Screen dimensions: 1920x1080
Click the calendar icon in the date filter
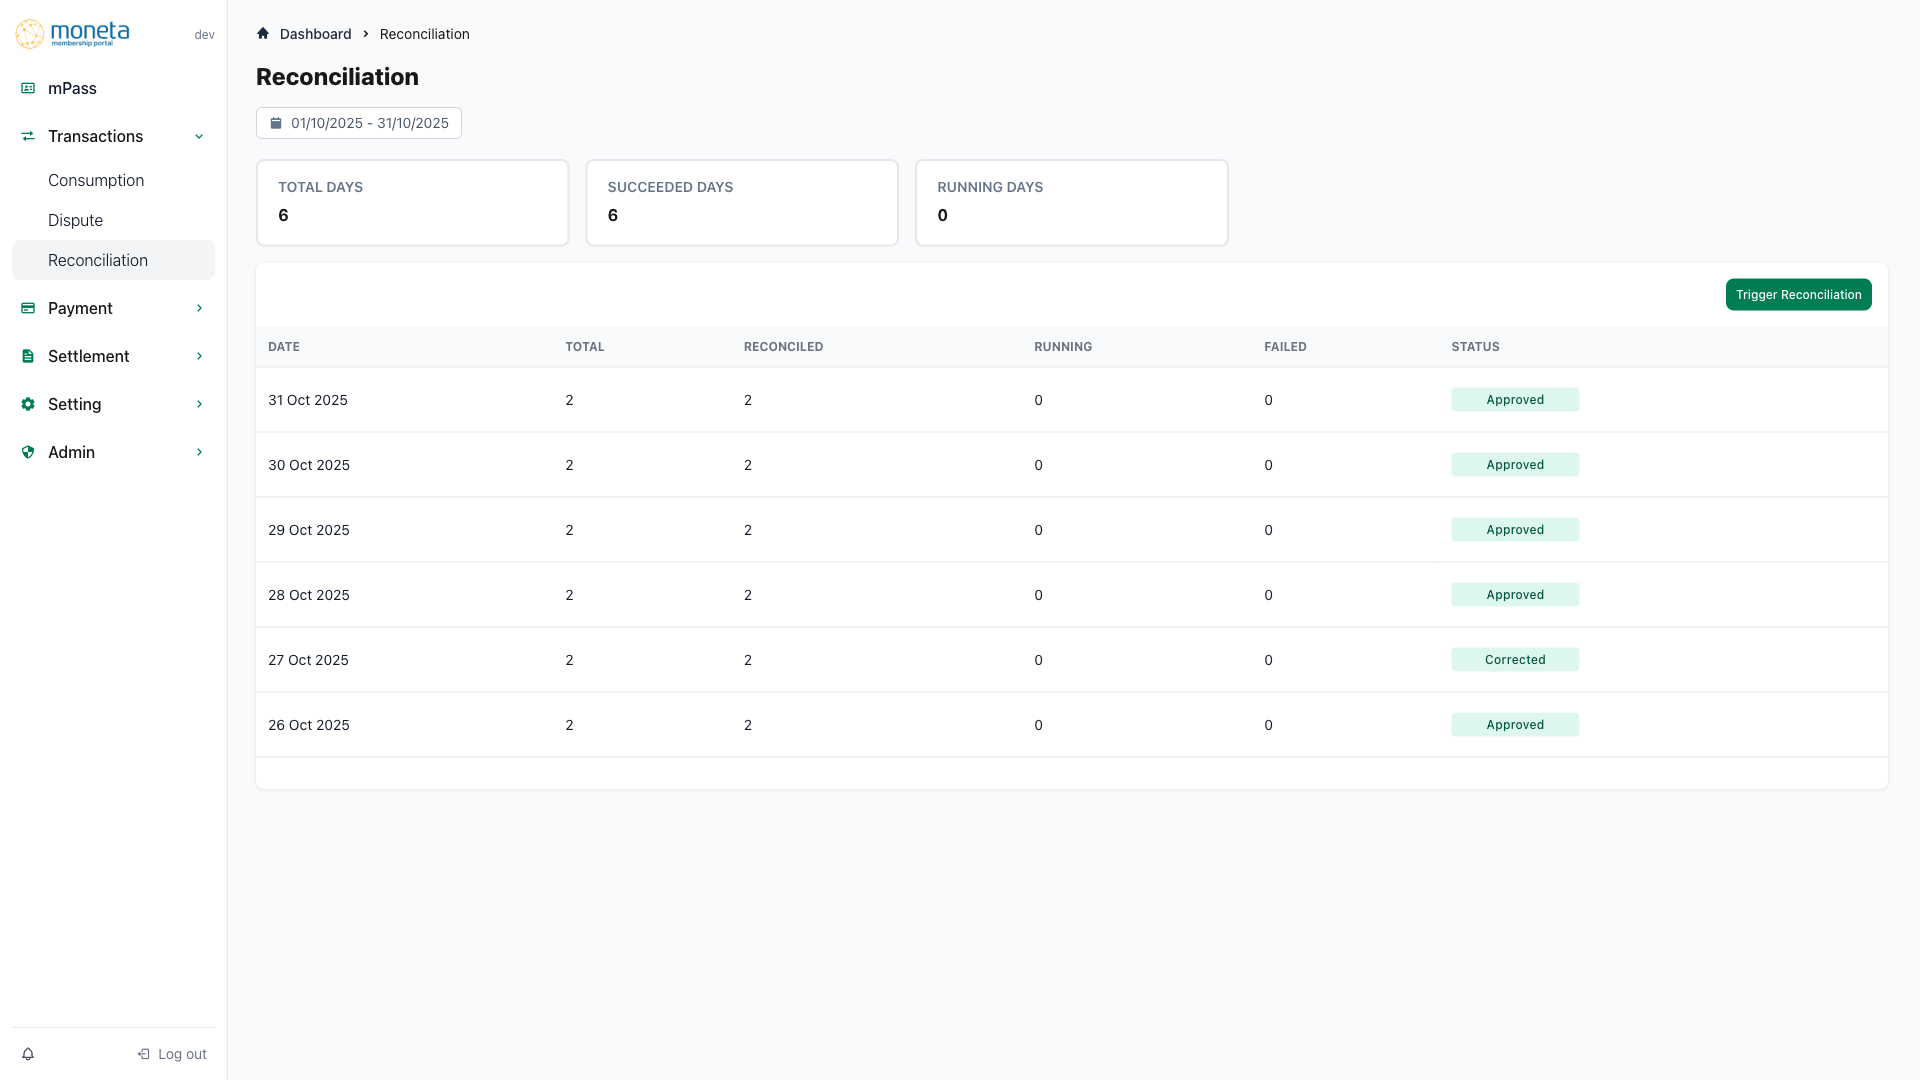pos(276,122)
